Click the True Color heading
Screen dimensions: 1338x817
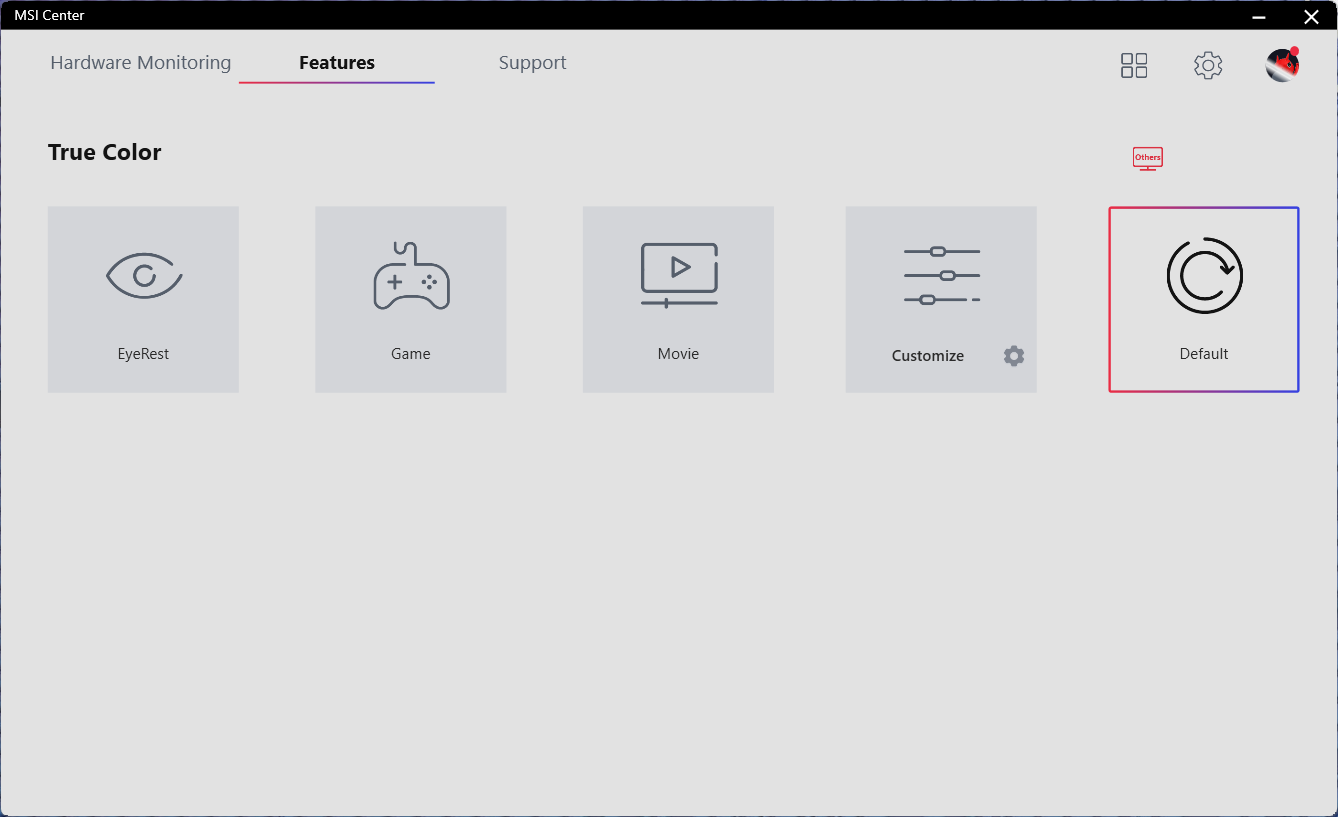click(105, 152)
